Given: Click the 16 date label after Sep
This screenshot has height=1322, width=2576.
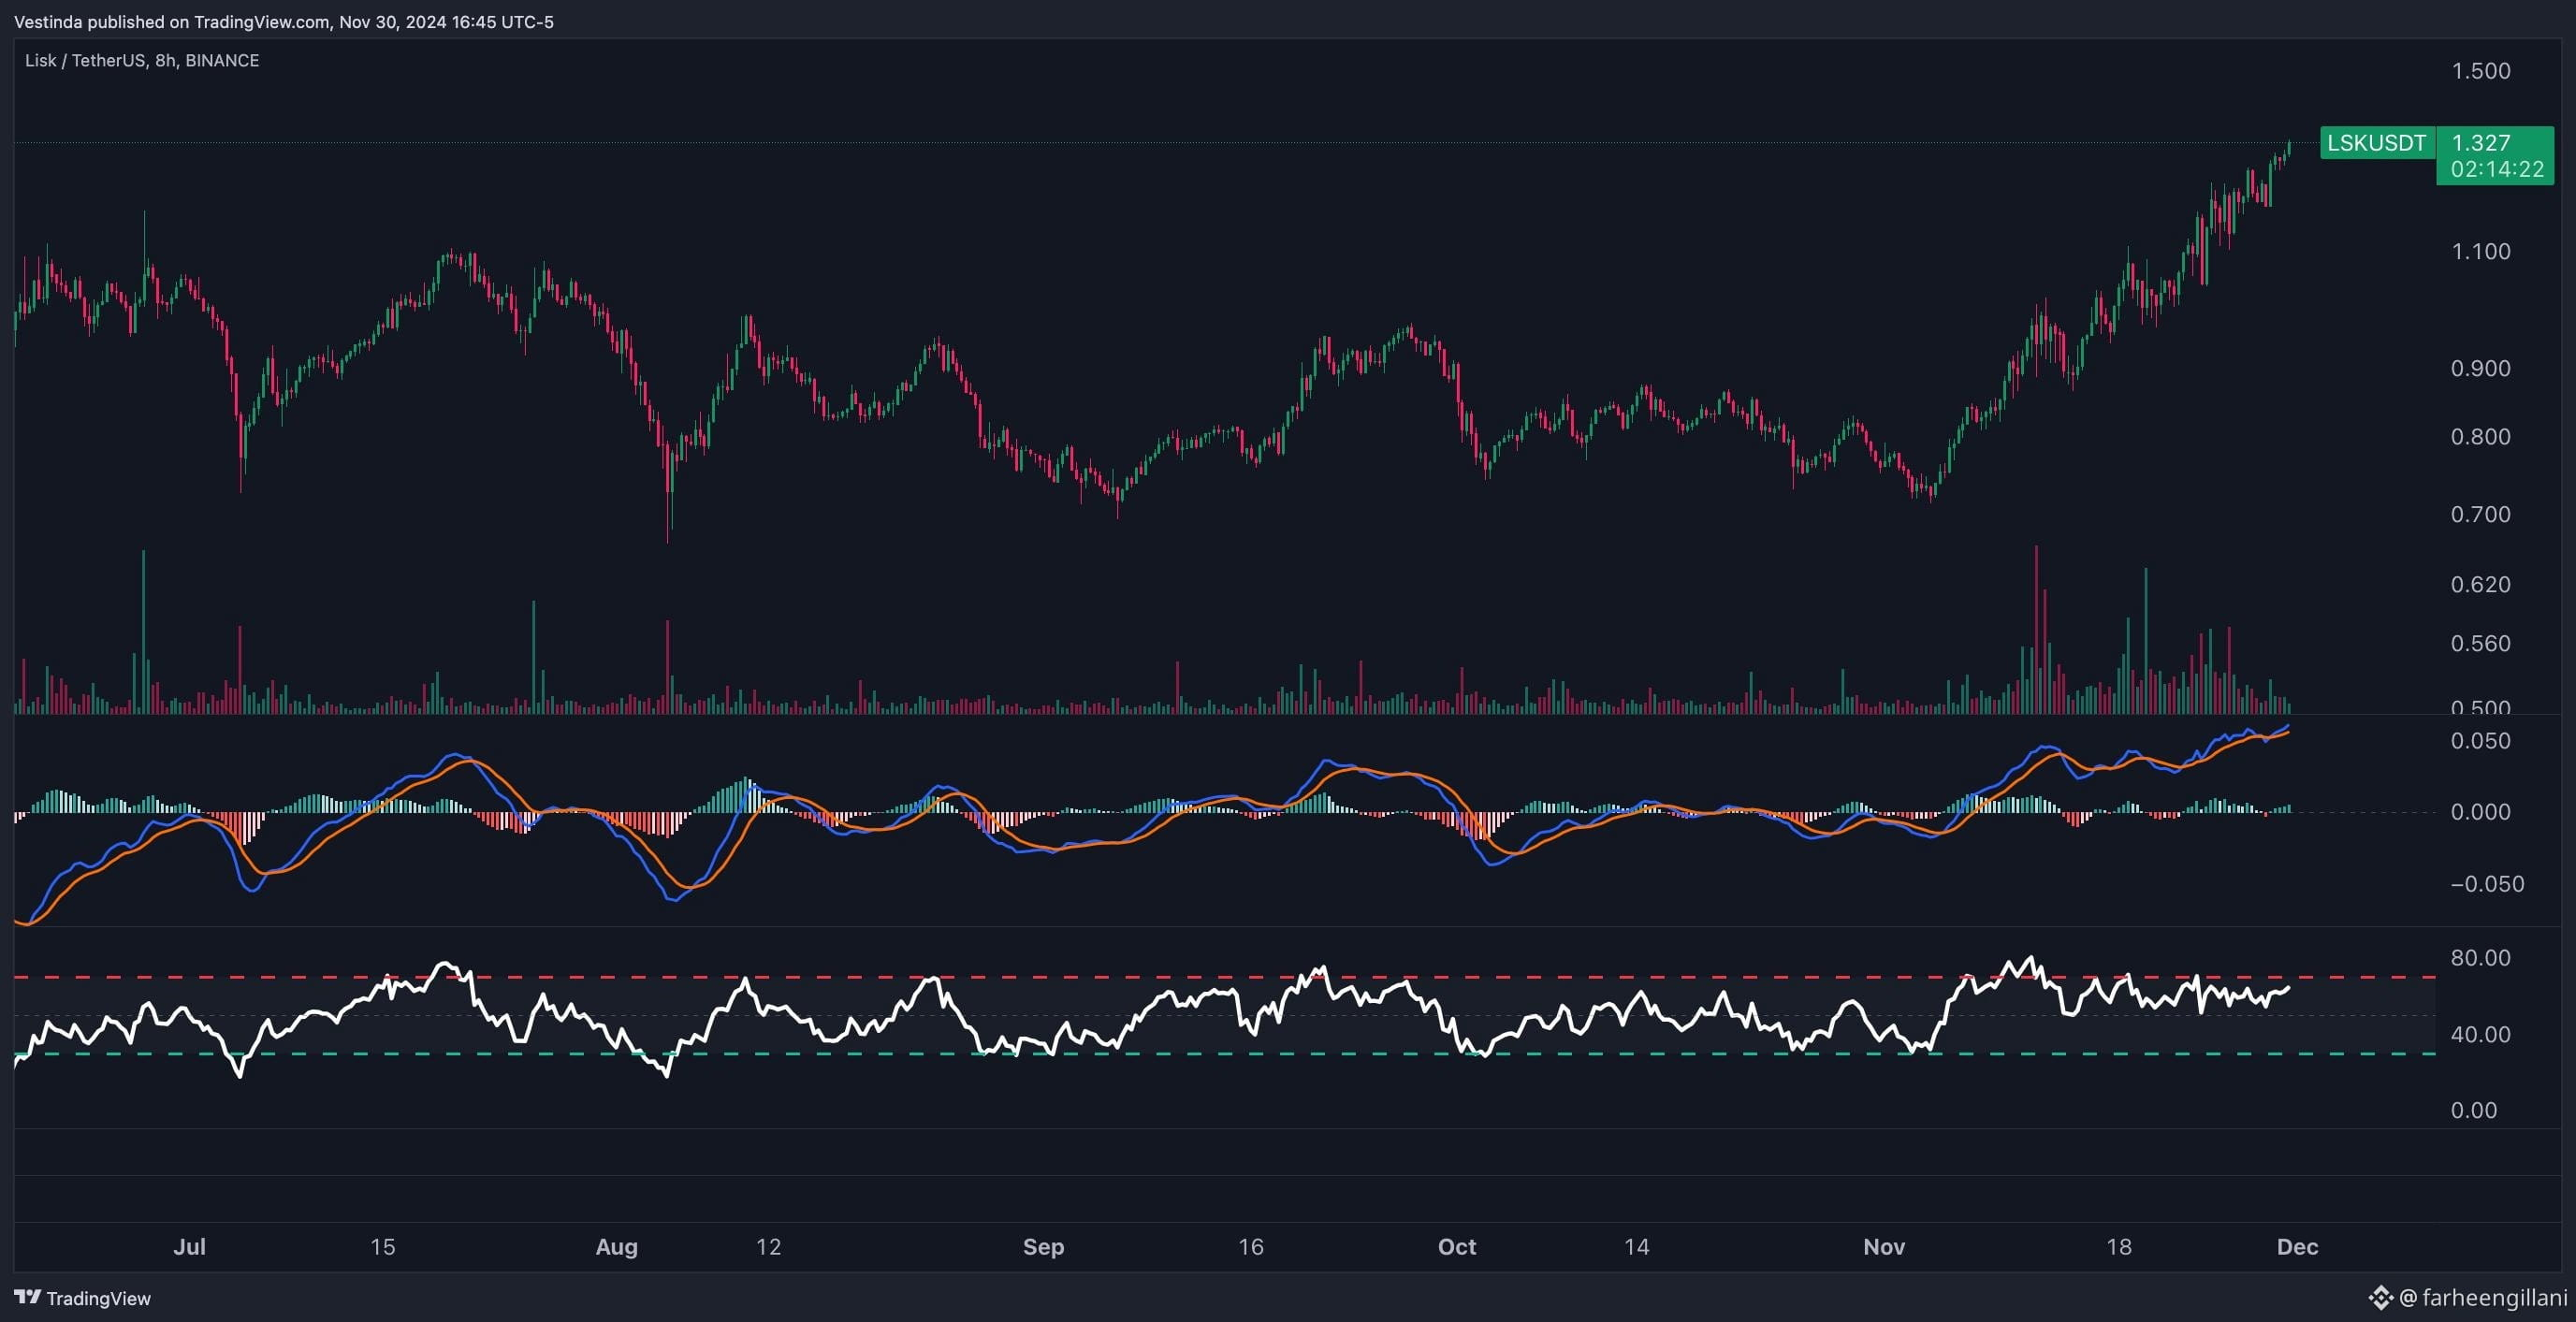Looking at the screenshot, I should coord(1251,1247).
